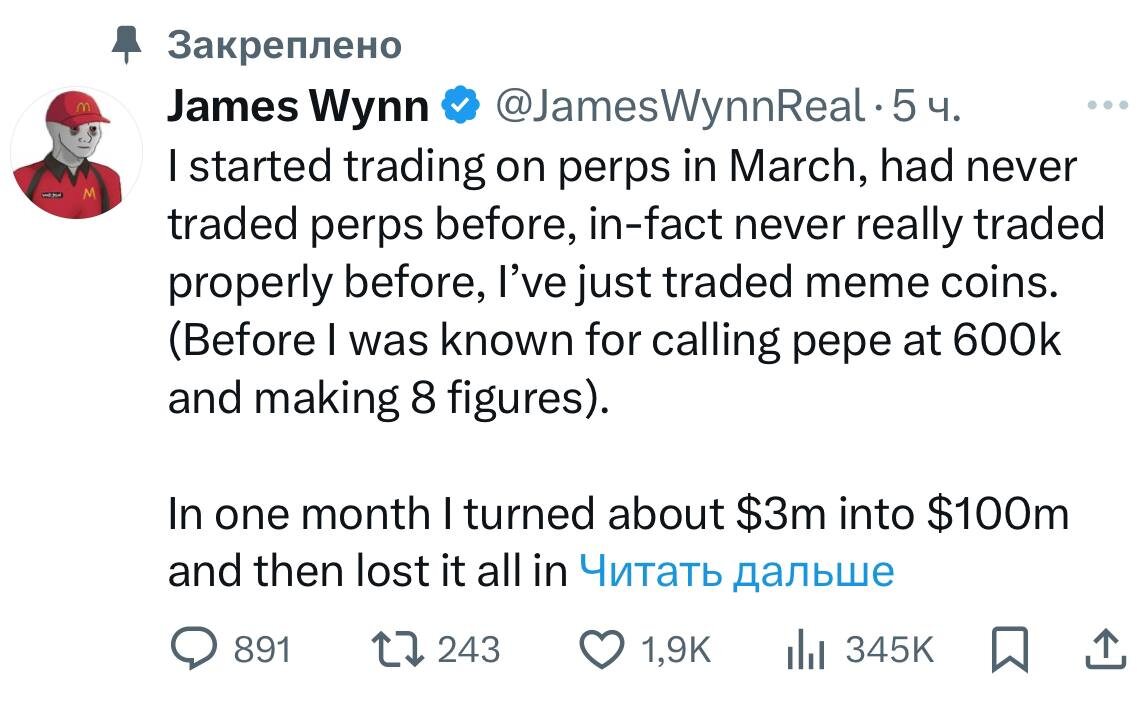Open the James Wynn display name

298,105
